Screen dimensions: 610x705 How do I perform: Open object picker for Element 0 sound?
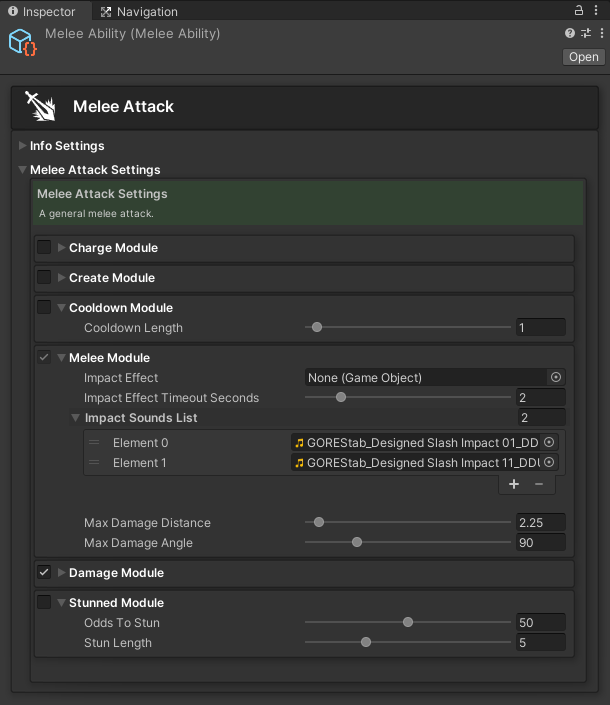549,442
